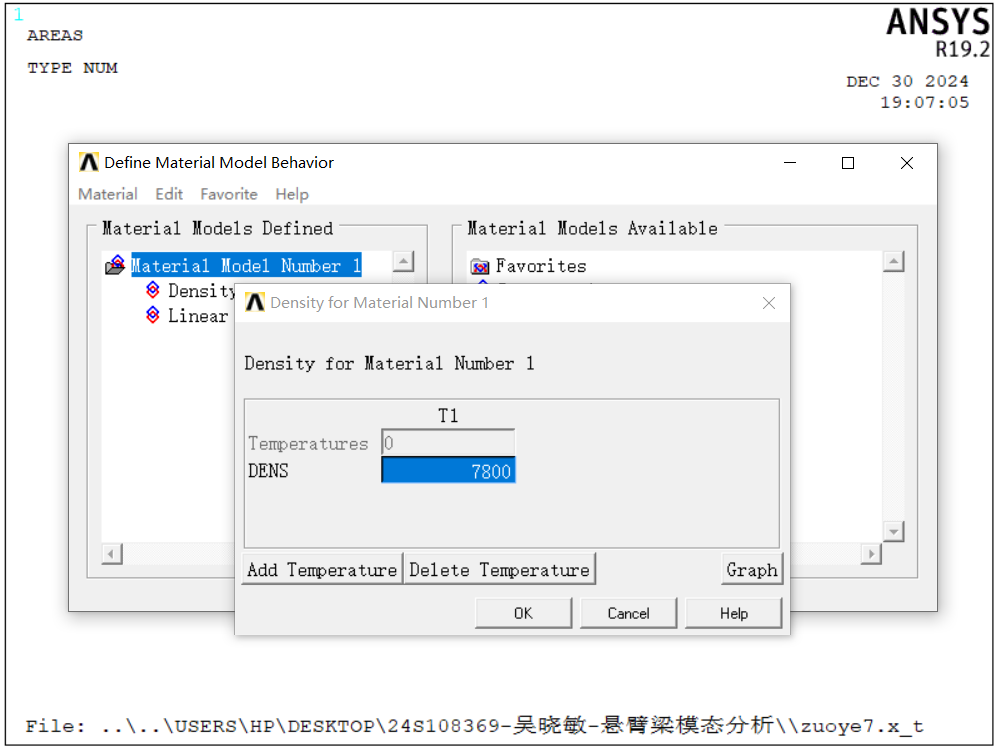Open the Favorites item in available models
Image resolution: width=999 pixels, height=754 pixels.
point(541,266)
